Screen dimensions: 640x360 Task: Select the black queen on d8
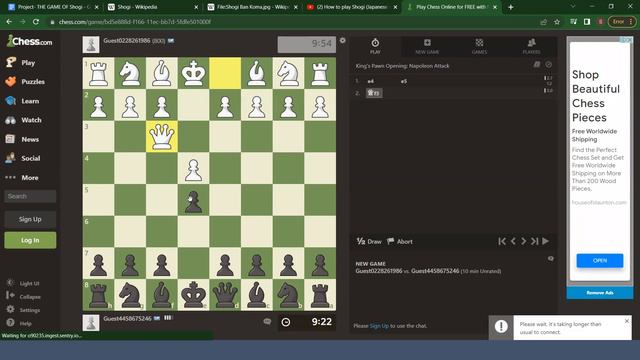225,295
